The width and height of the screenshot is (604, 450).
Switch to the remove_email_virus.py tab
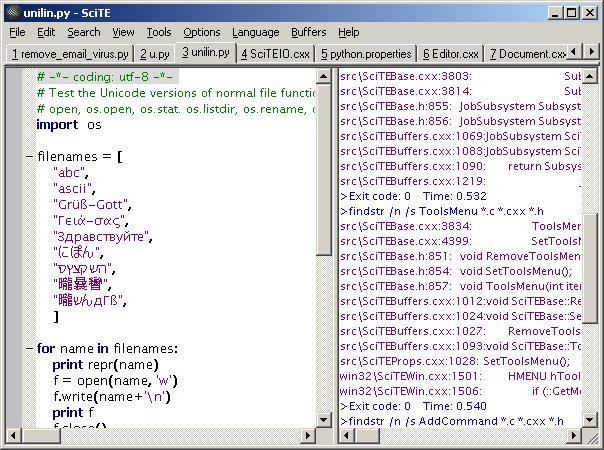tap(70, 54)
